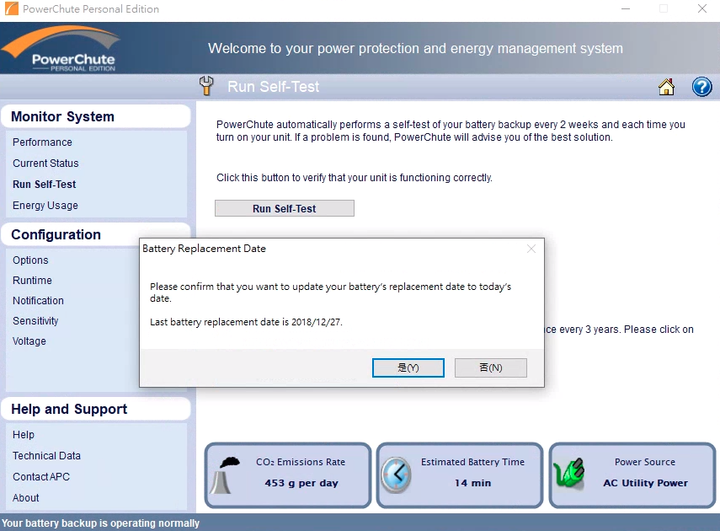The height and width of the screenshot is (531, 720).
Task: Select Run Self-Test in the sidebar
Action: click(x=44, y=184)
